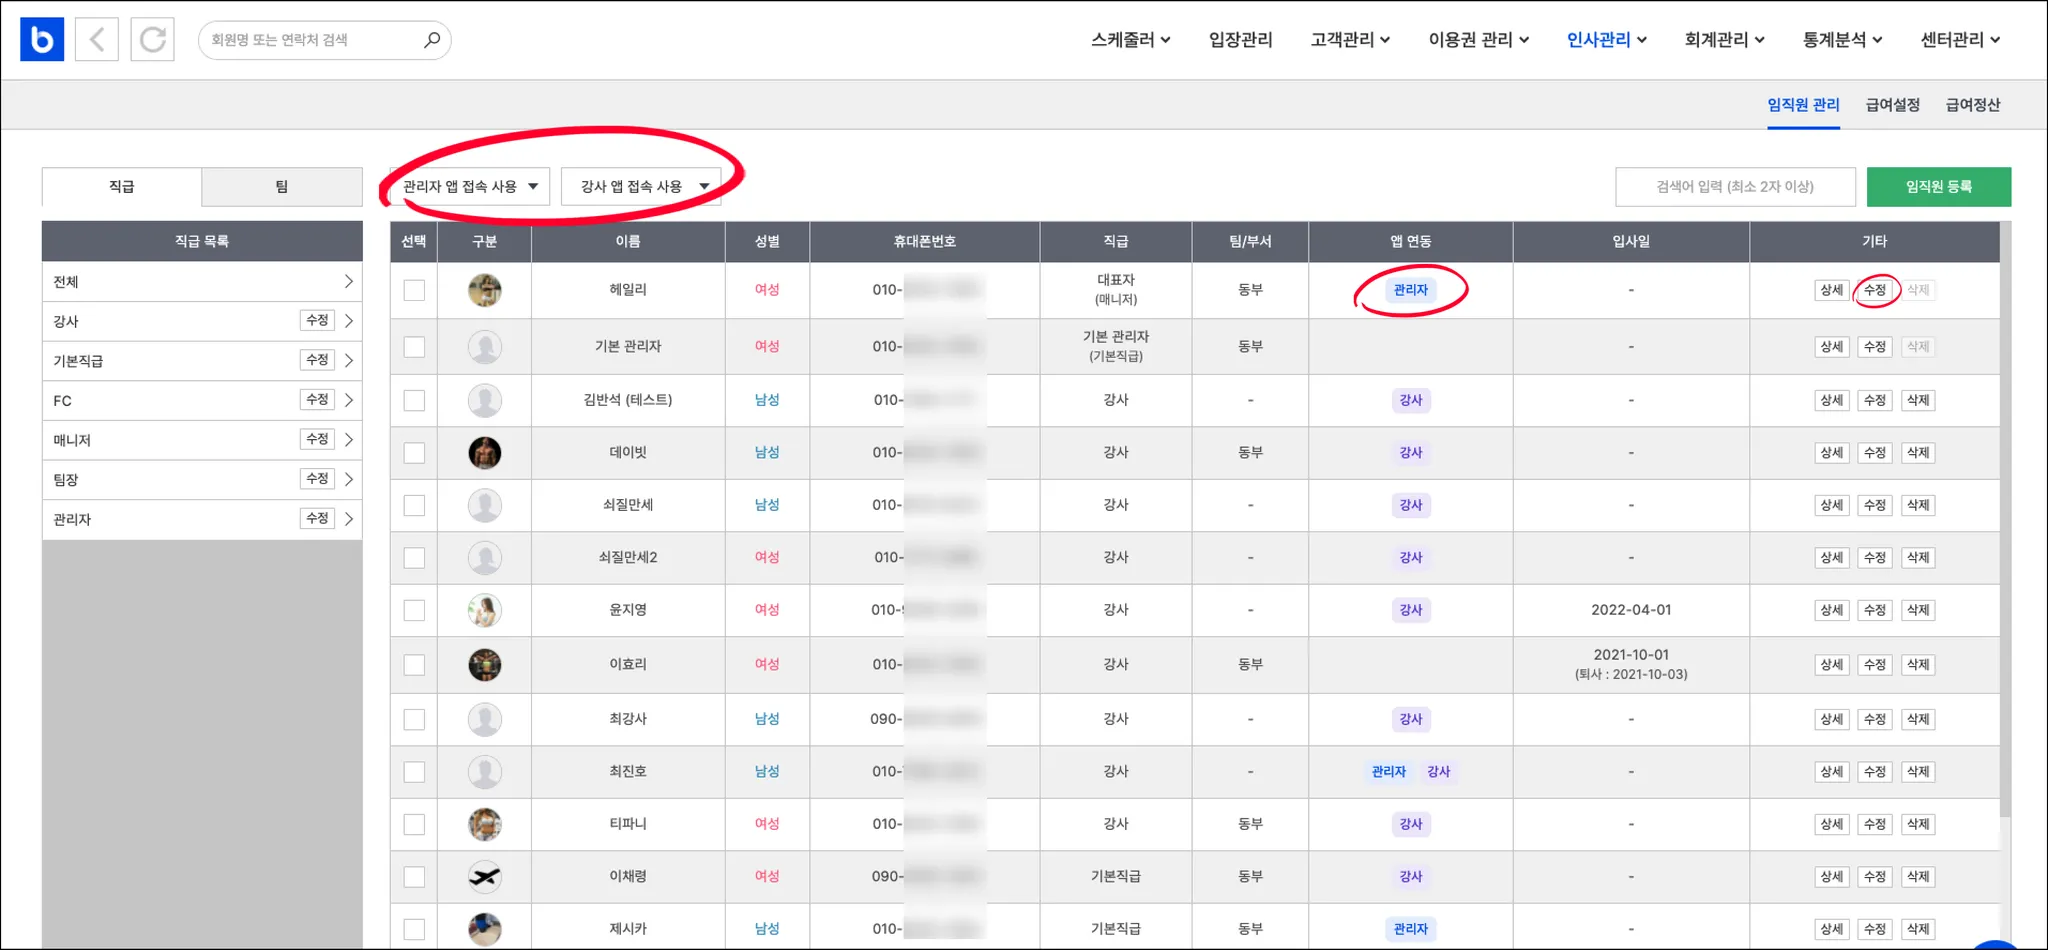Click 최강사's default avatar icon
This screenshot has height=950, width=2048.
coord(485,719)
